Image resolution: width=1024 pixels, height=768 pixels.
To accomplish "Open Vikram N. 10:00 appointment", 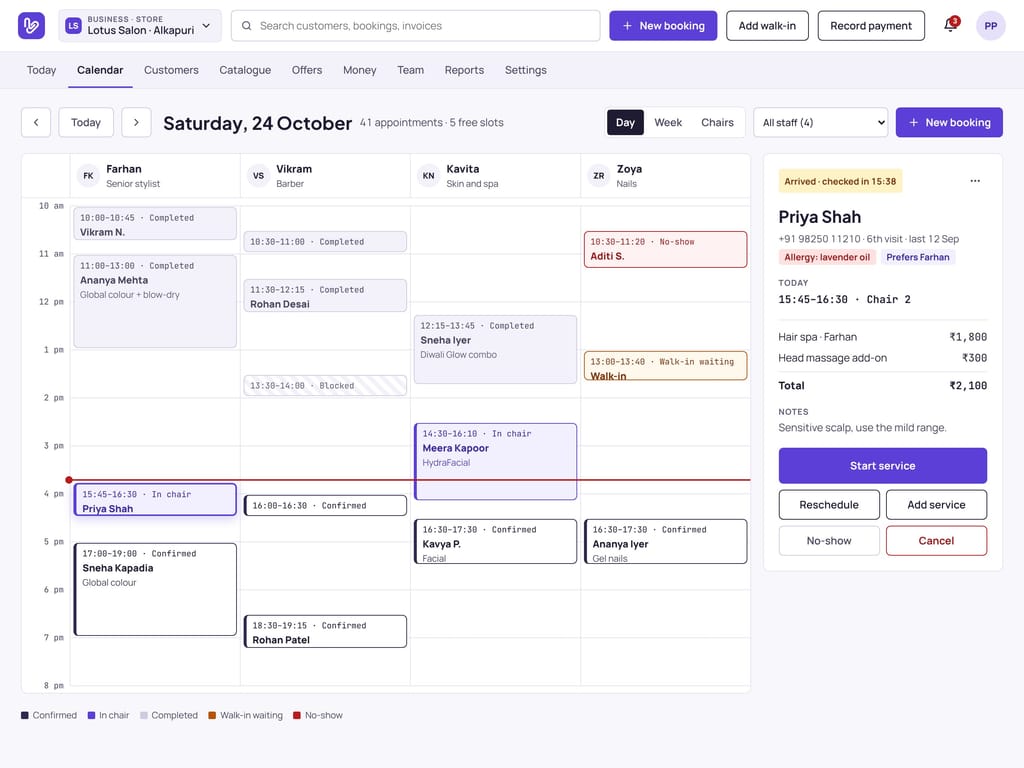I will click(155, 223).
